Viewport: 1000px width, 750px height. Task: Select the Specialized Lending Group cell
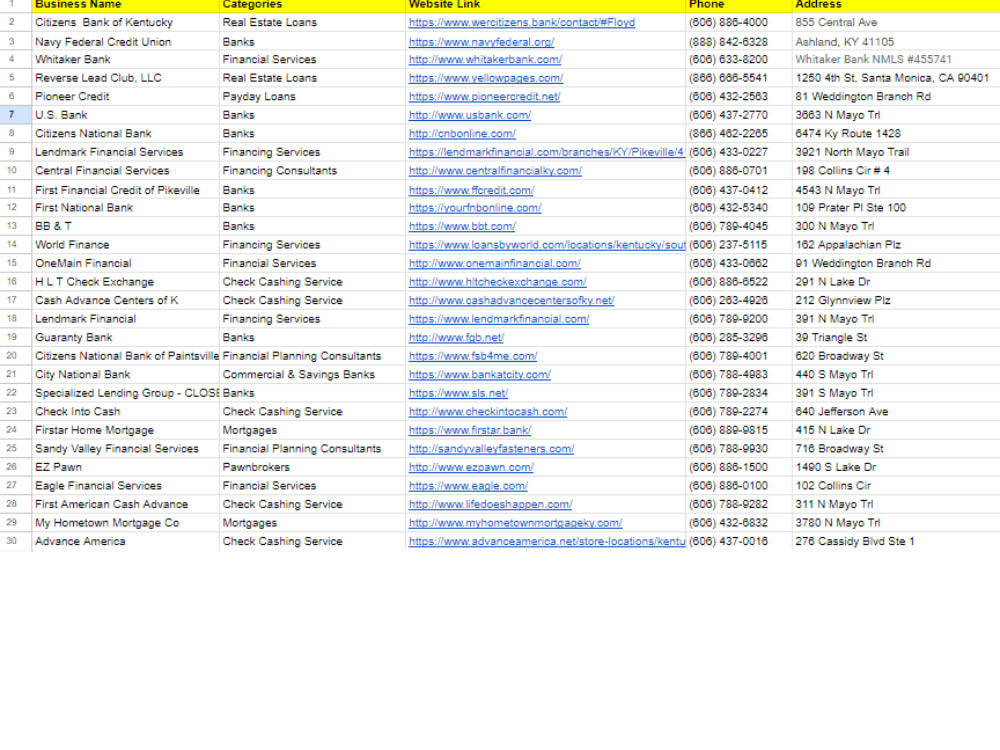click(x=126, y=392)
